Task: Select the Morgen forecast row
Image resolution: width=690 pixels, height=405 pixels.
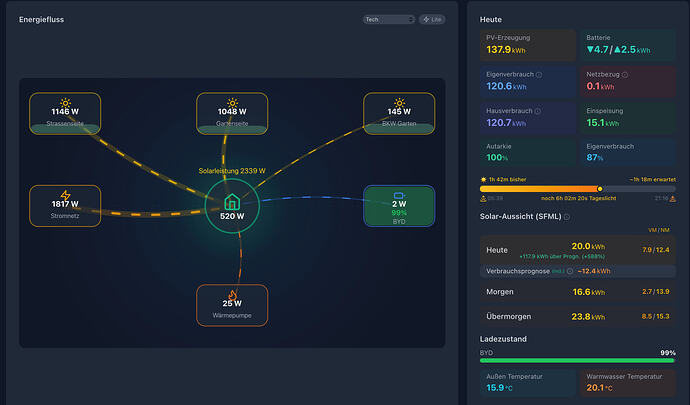Action: click(x=577, y=292)
